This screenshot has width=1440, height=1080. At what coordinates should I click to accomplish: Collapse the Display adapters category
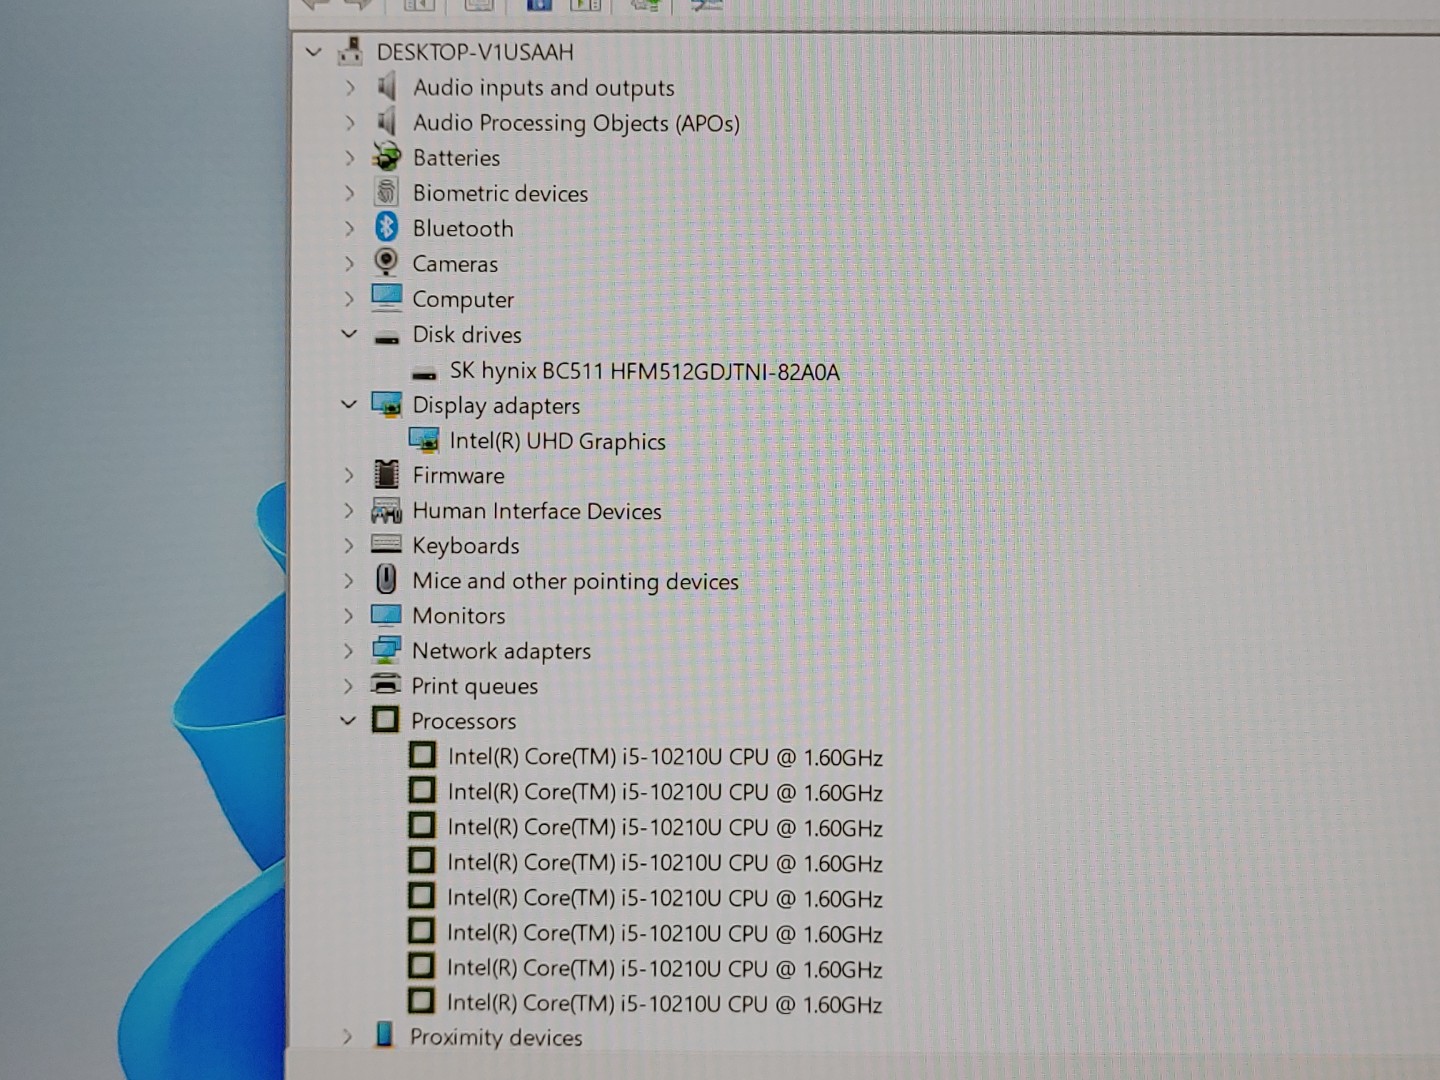pos(349,404)
